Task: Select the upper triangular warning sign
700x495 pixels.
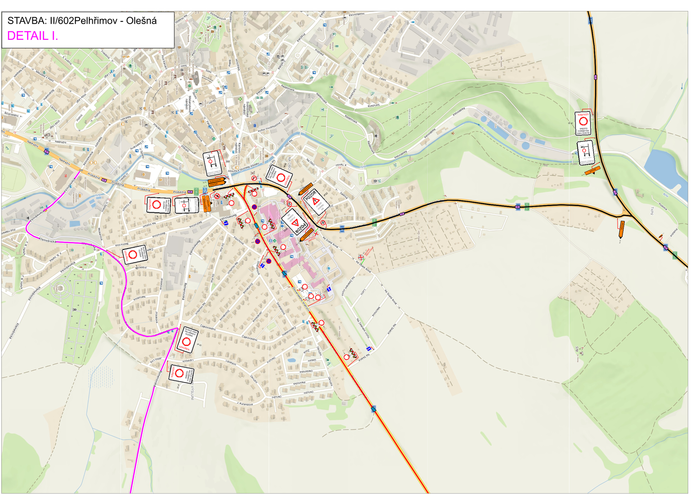Action: pyautogui.click(x=316, y=201)
